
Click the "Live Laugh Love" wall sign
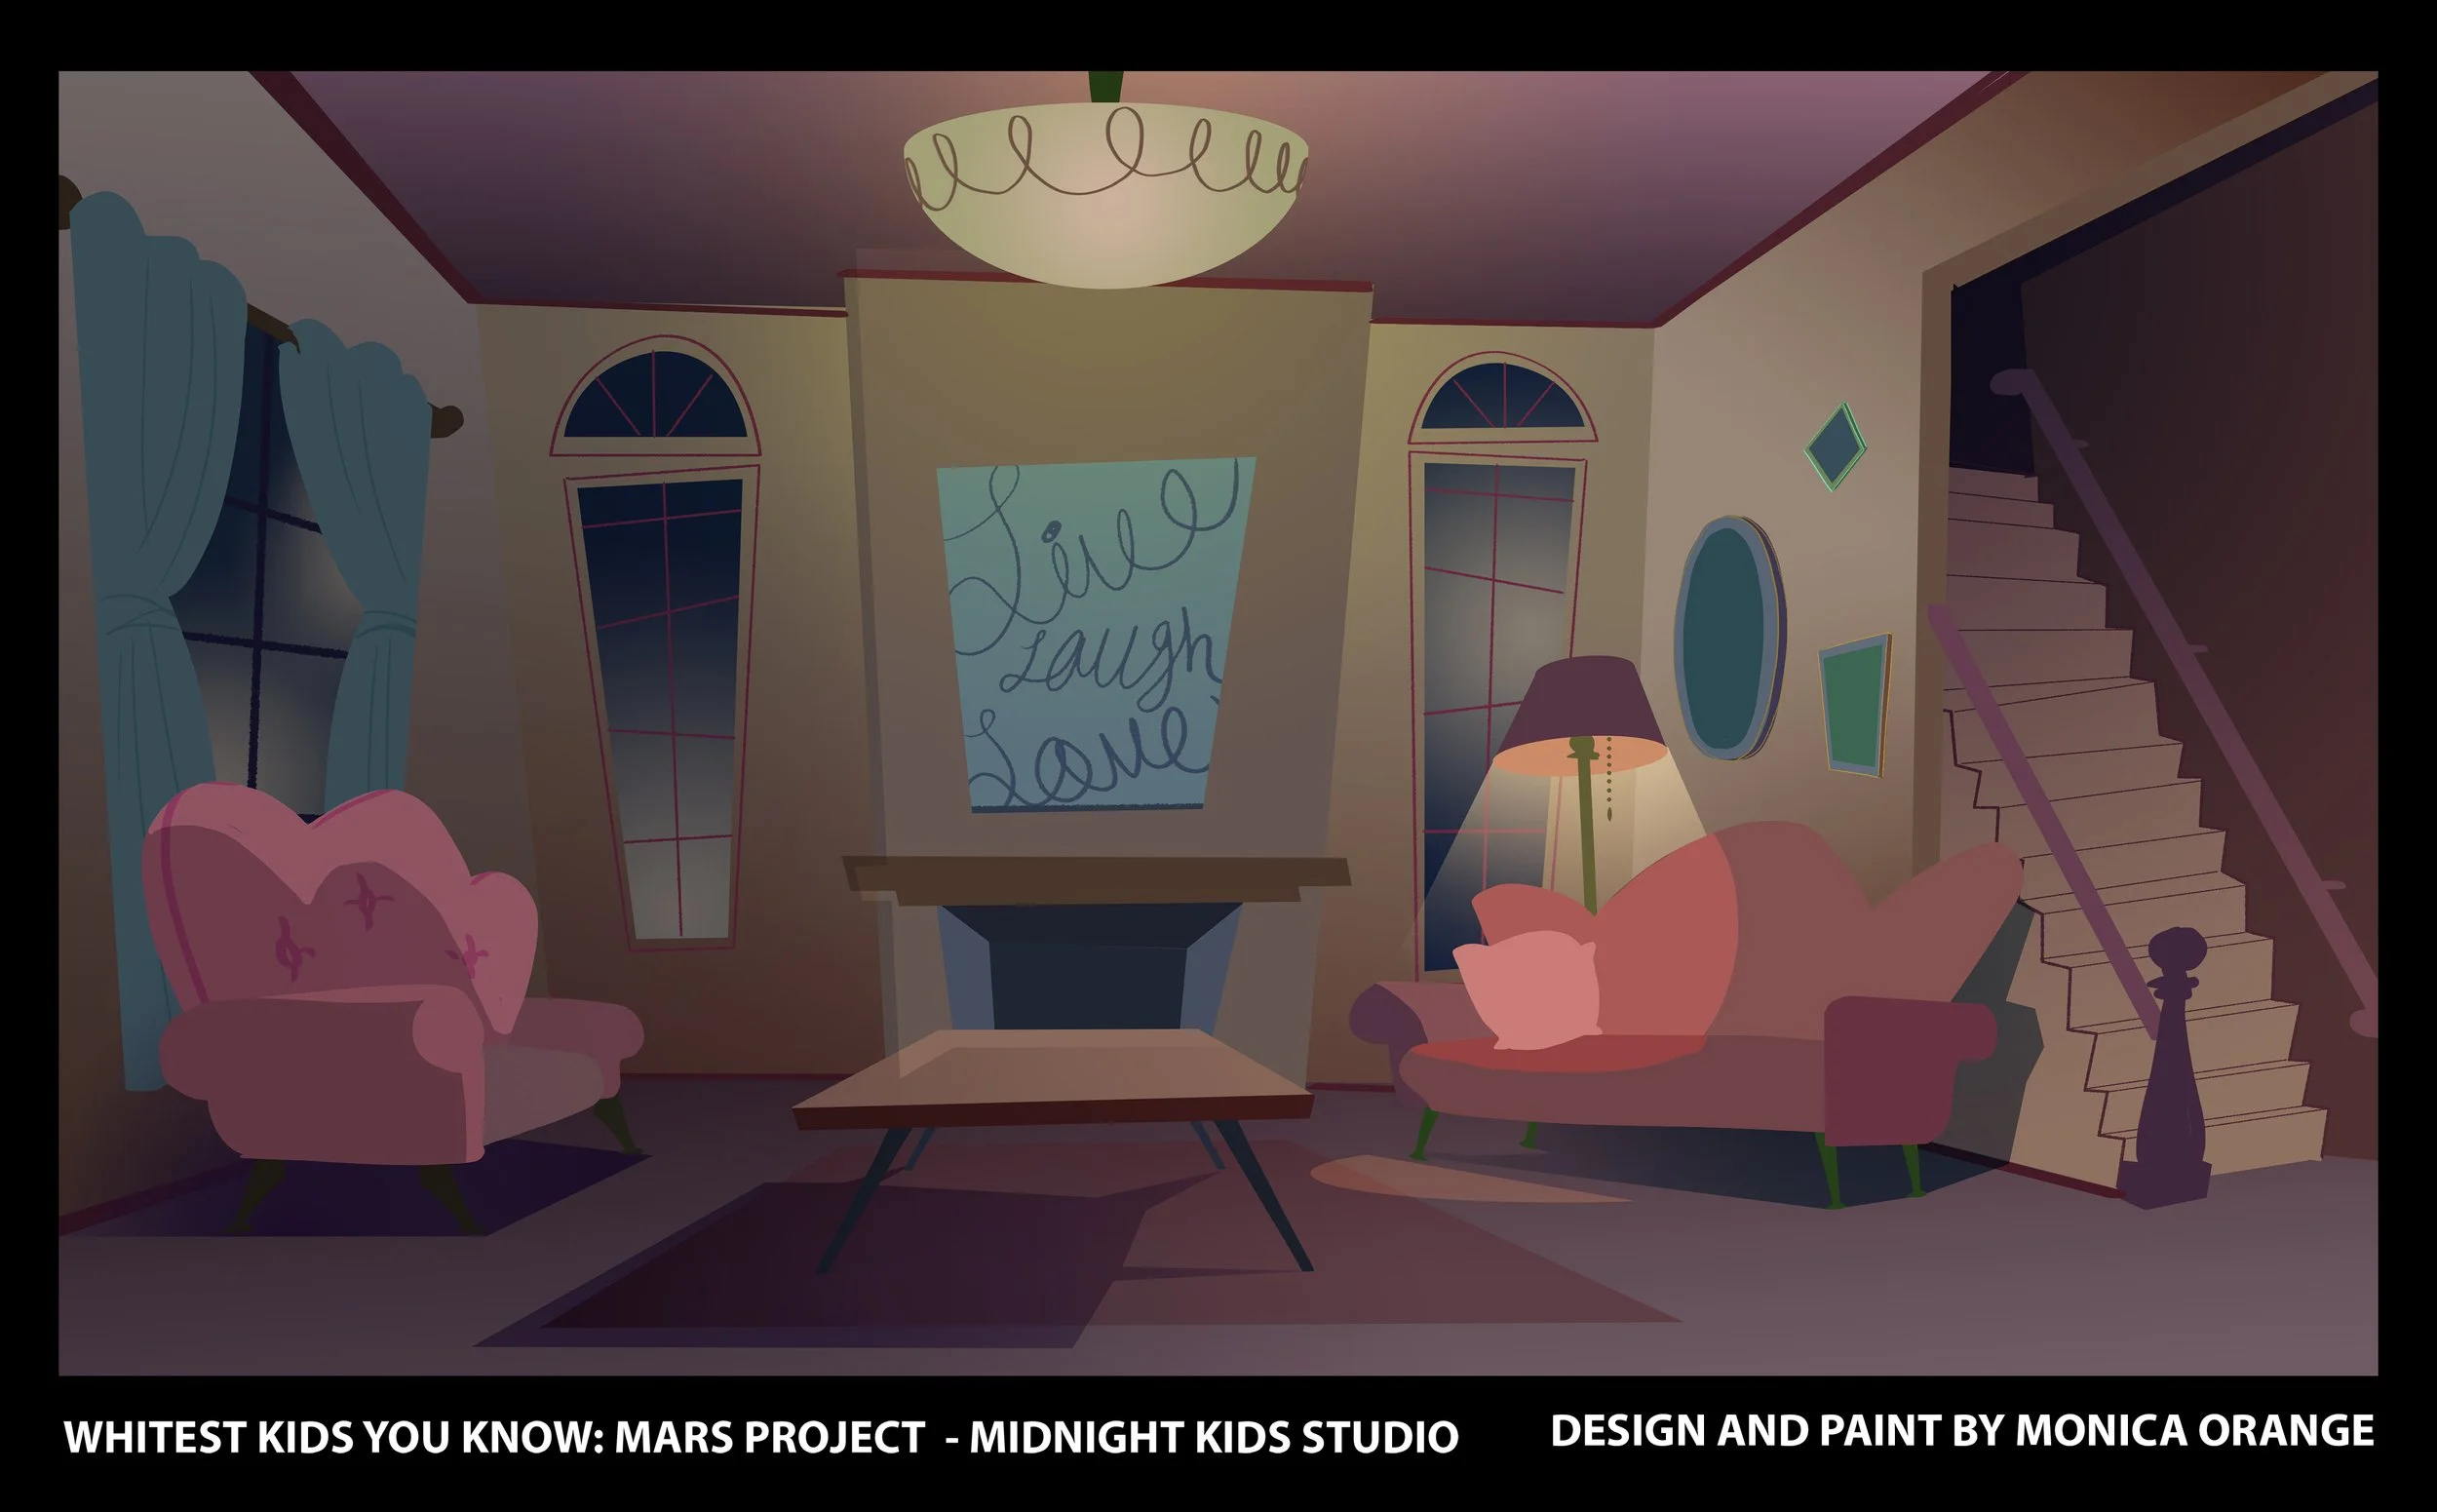coord(1096,634)
